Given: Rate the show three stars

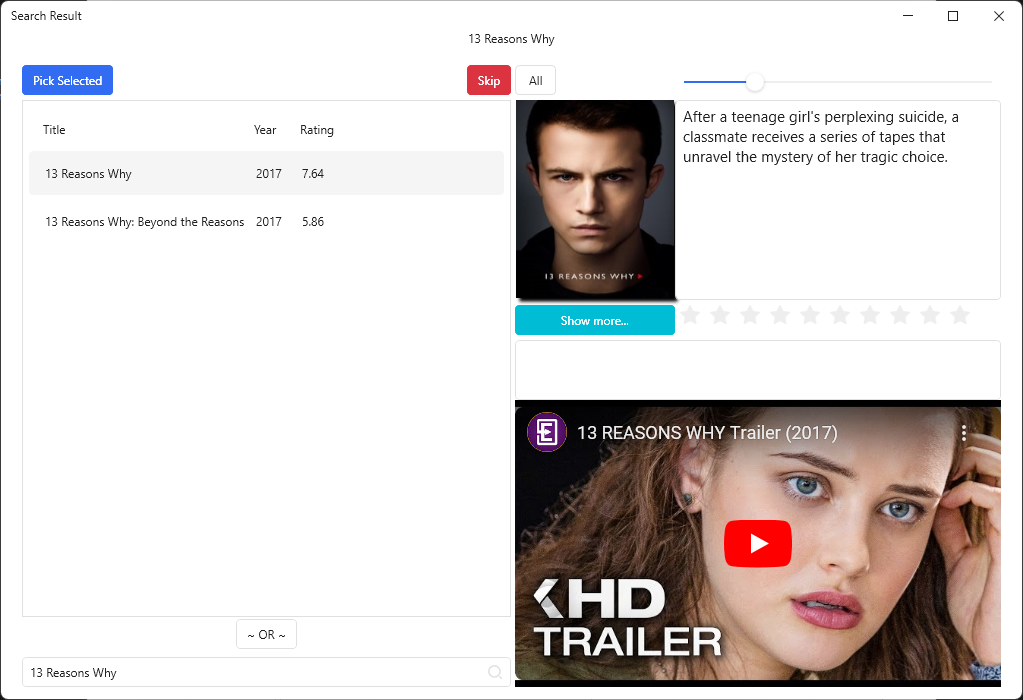Looking at the screenshot, I should [750, 316].
